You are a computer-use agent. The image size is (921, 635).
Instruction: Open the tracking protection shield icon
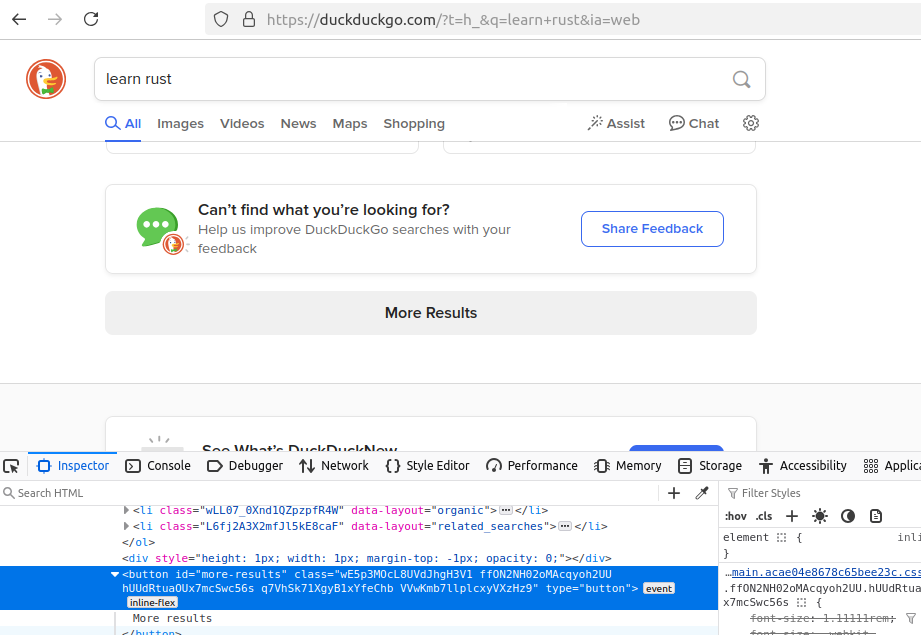[221, 19]
